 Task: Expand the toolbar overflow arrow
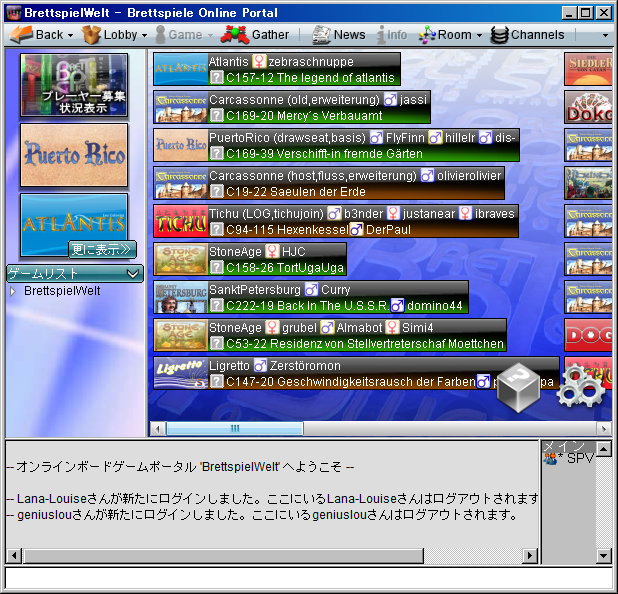click(605, 35)
